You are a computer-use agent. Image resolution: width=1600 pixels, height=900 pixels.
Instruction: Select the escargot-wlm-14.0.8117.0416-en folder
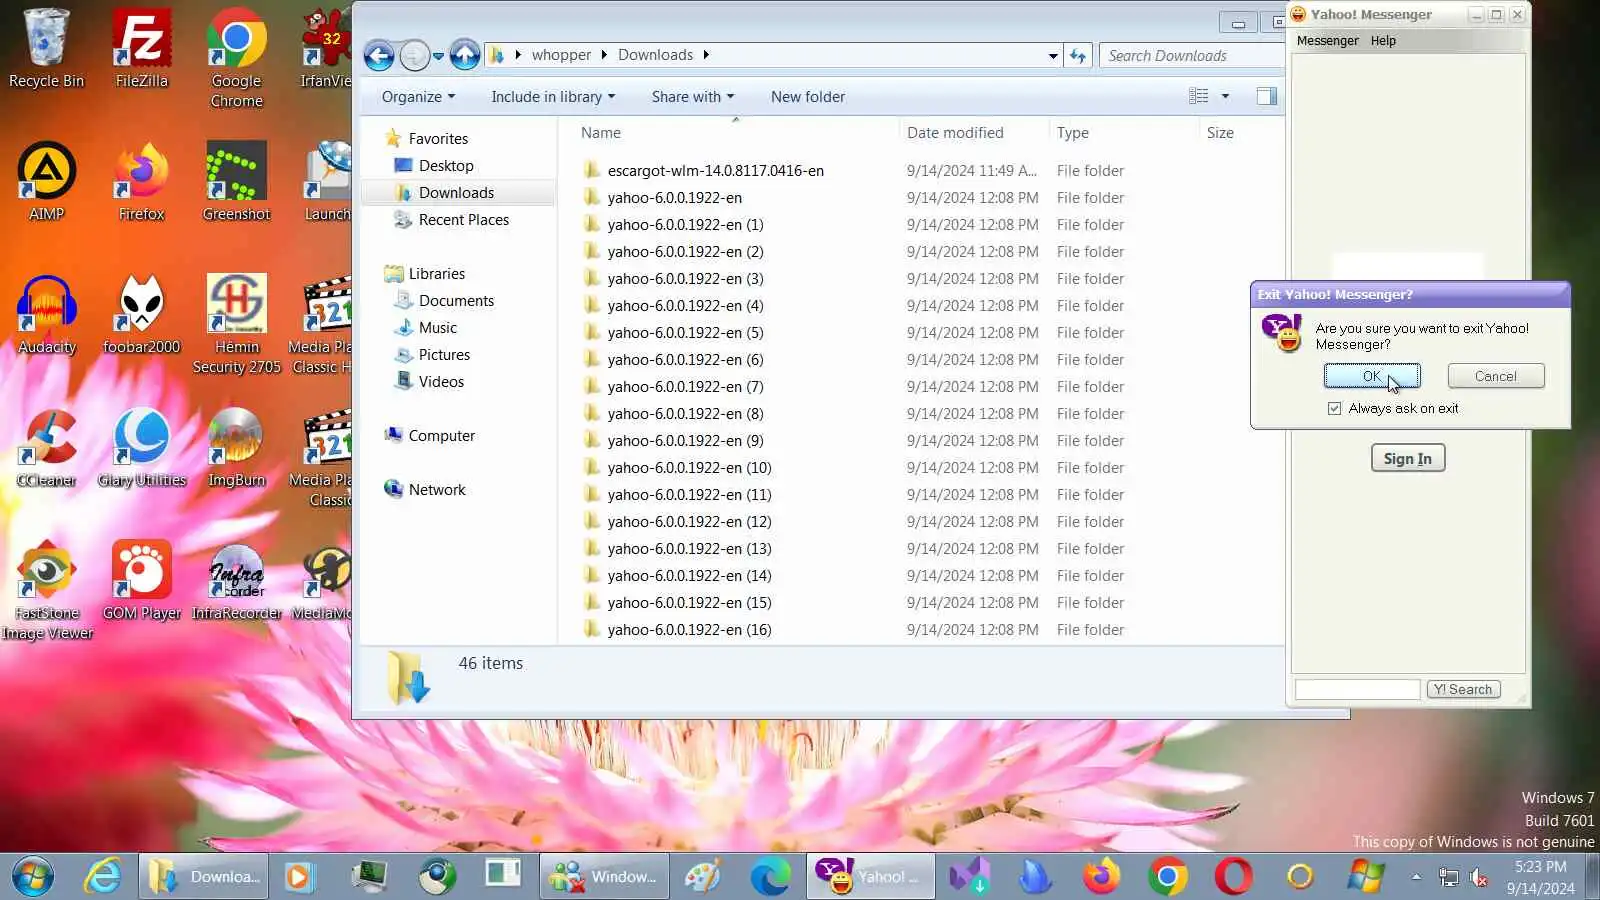tap(715, 170)
